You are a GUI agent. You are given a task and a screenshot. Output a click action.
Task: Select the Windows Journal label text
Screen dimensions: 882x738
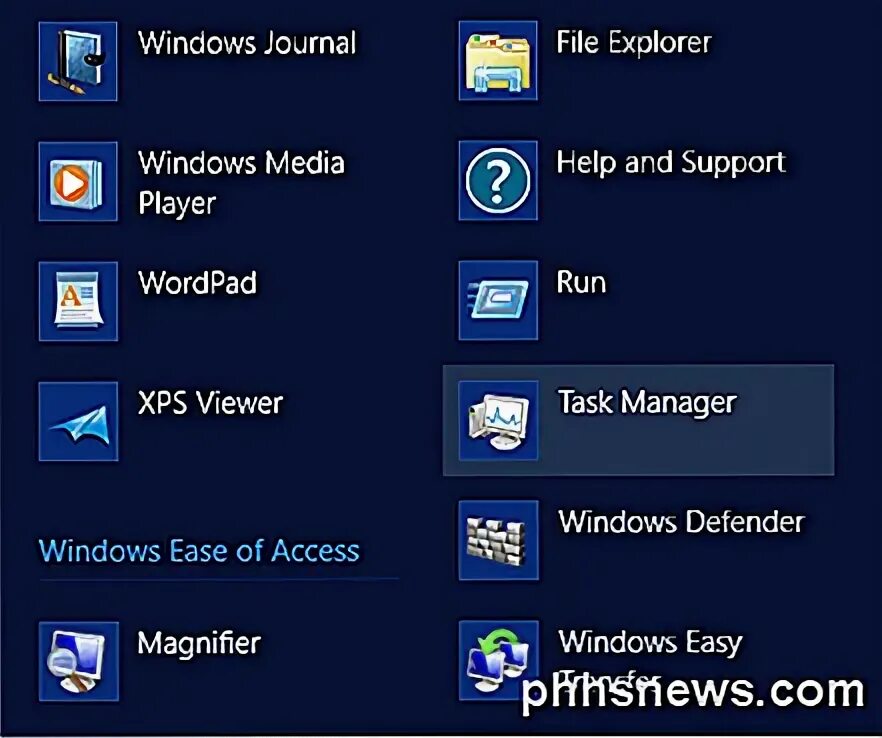pyautogui.click(x=247, y=43)
